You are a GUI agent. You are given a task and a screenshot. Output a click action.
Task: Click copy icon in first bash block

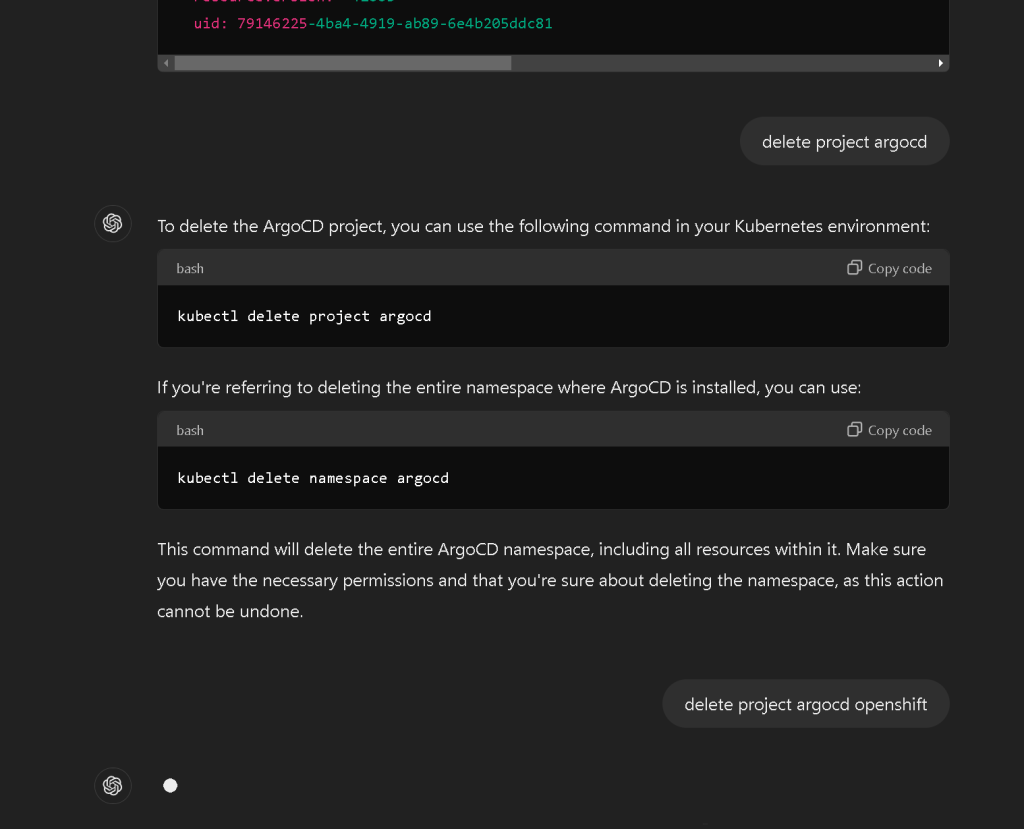coord(854,267)
